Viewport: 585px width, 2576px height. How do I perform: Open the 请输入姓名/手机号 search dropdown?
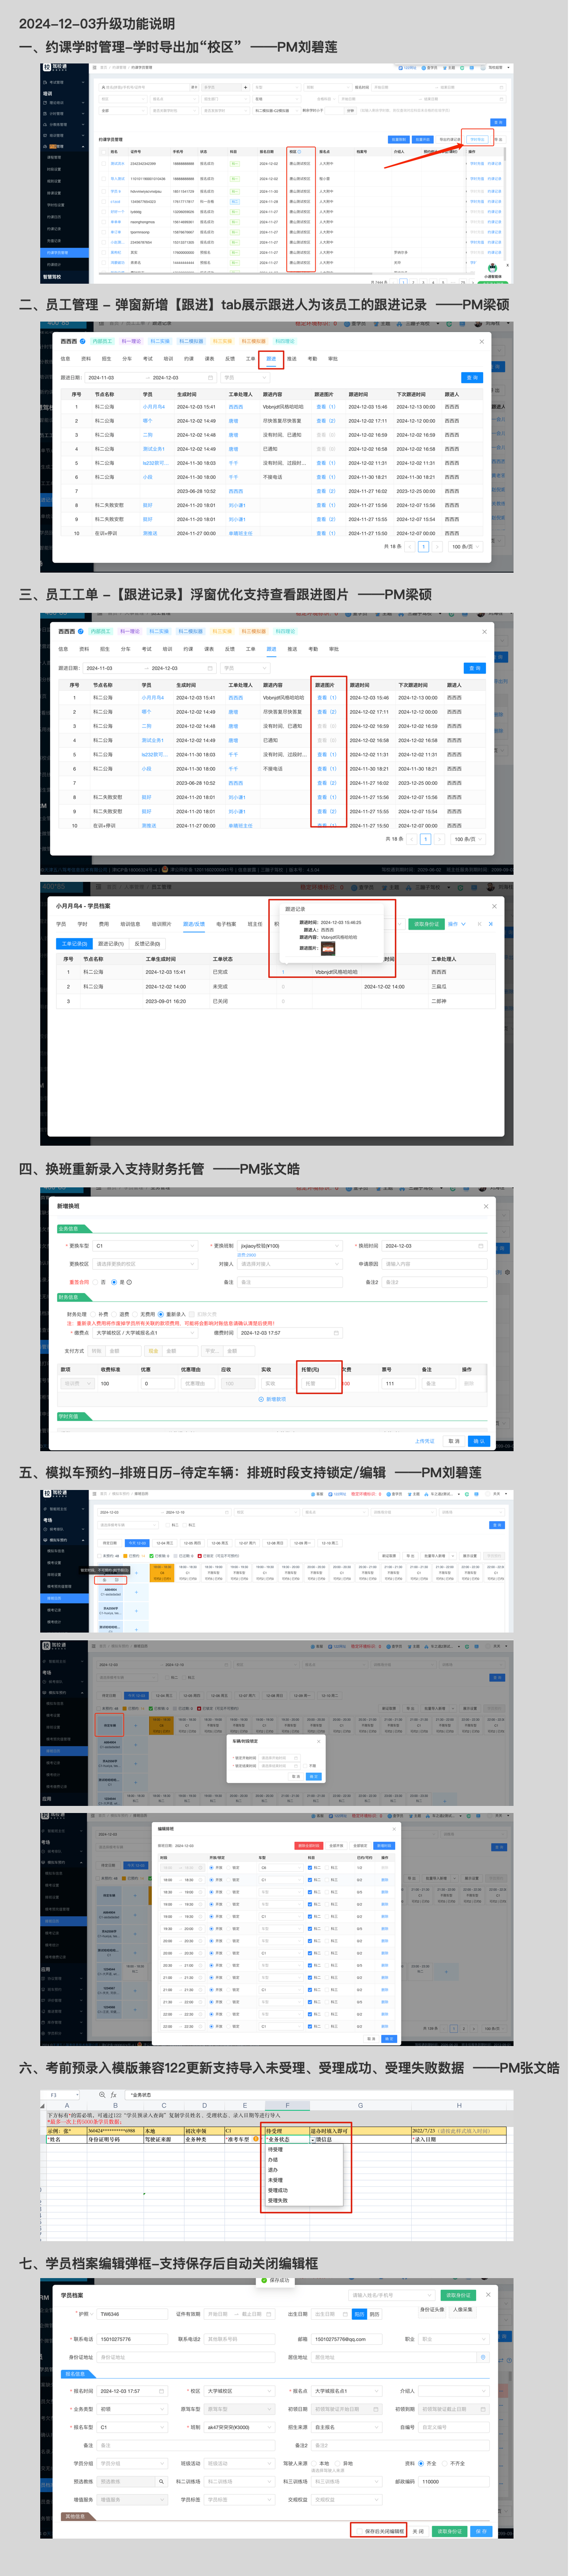[x=393, y=2295]
